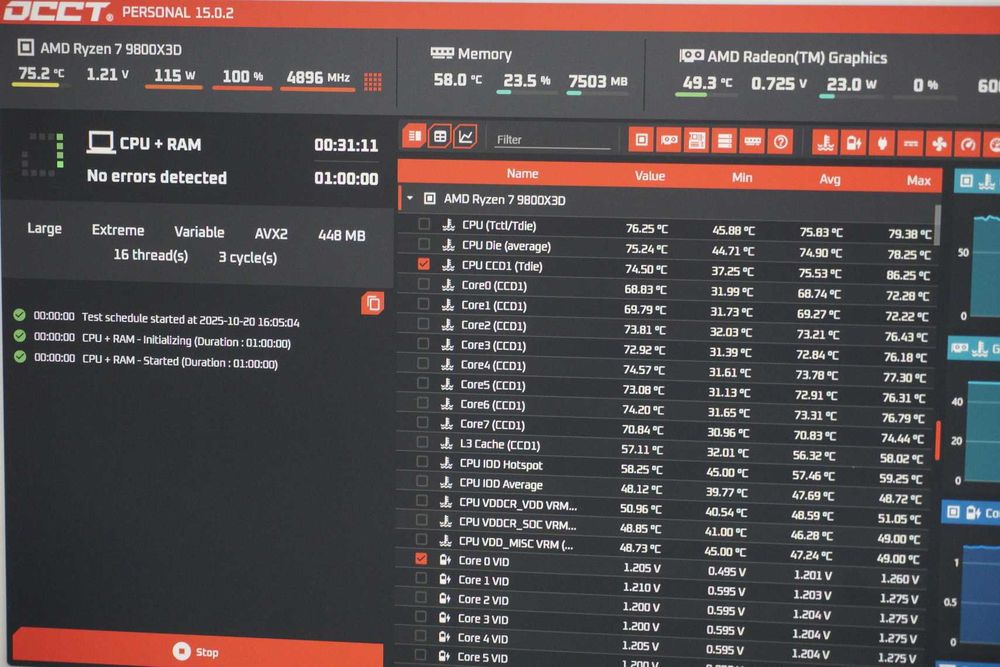Switch to the graph view layout
Screen dimensions: 1000x667
(x=466, y=136)
